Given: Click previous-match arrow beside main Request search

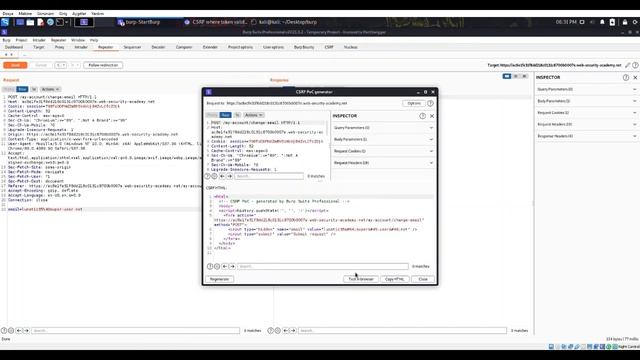Looking at the screenshot, I should 19,331.
